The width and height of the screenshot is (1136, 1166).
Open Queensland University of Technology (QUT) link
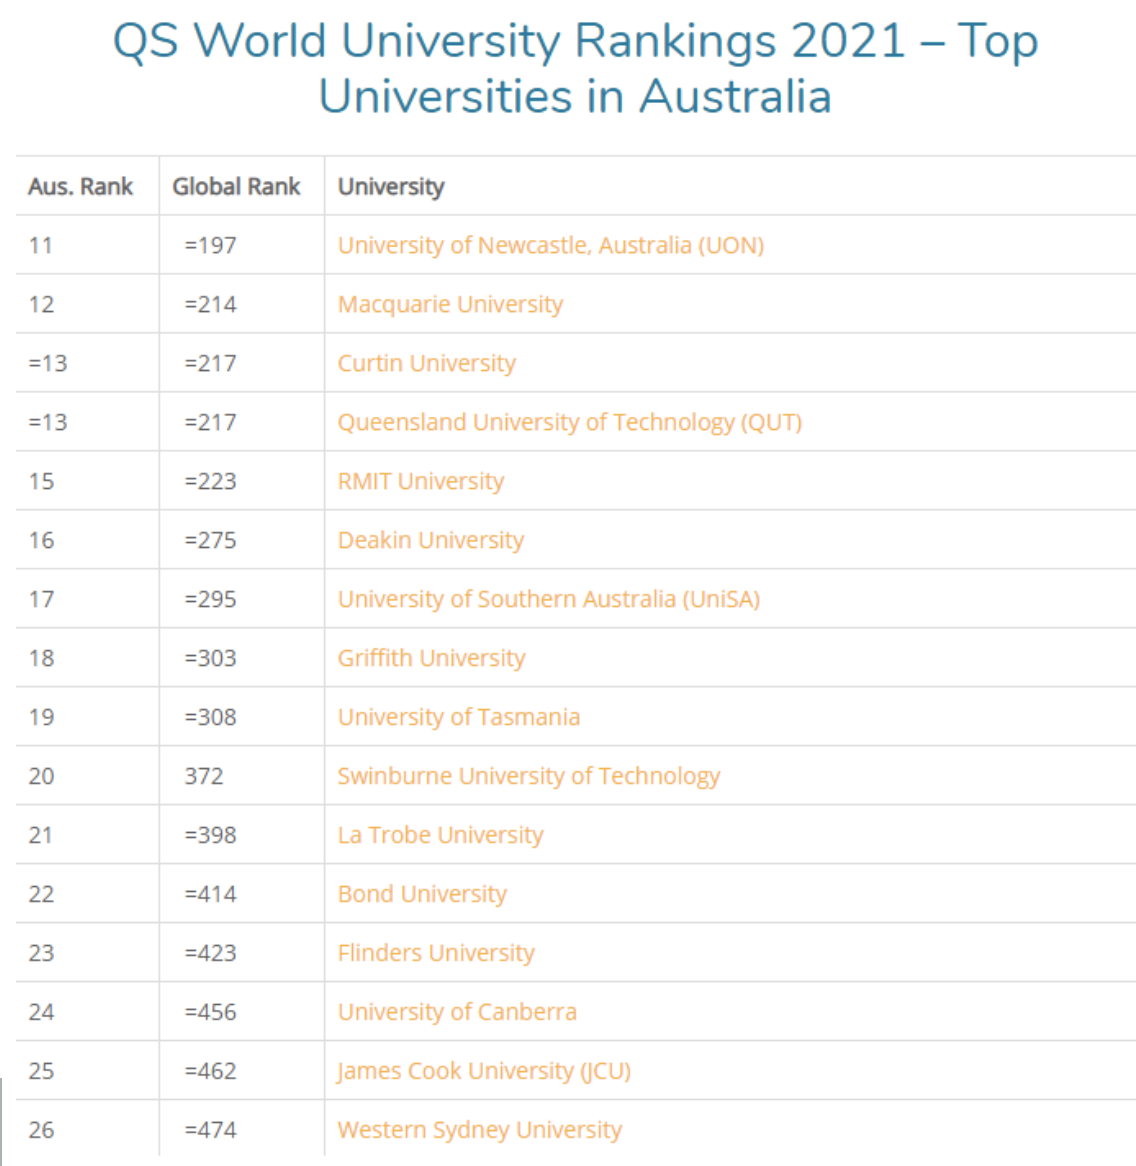click(570, 422)
